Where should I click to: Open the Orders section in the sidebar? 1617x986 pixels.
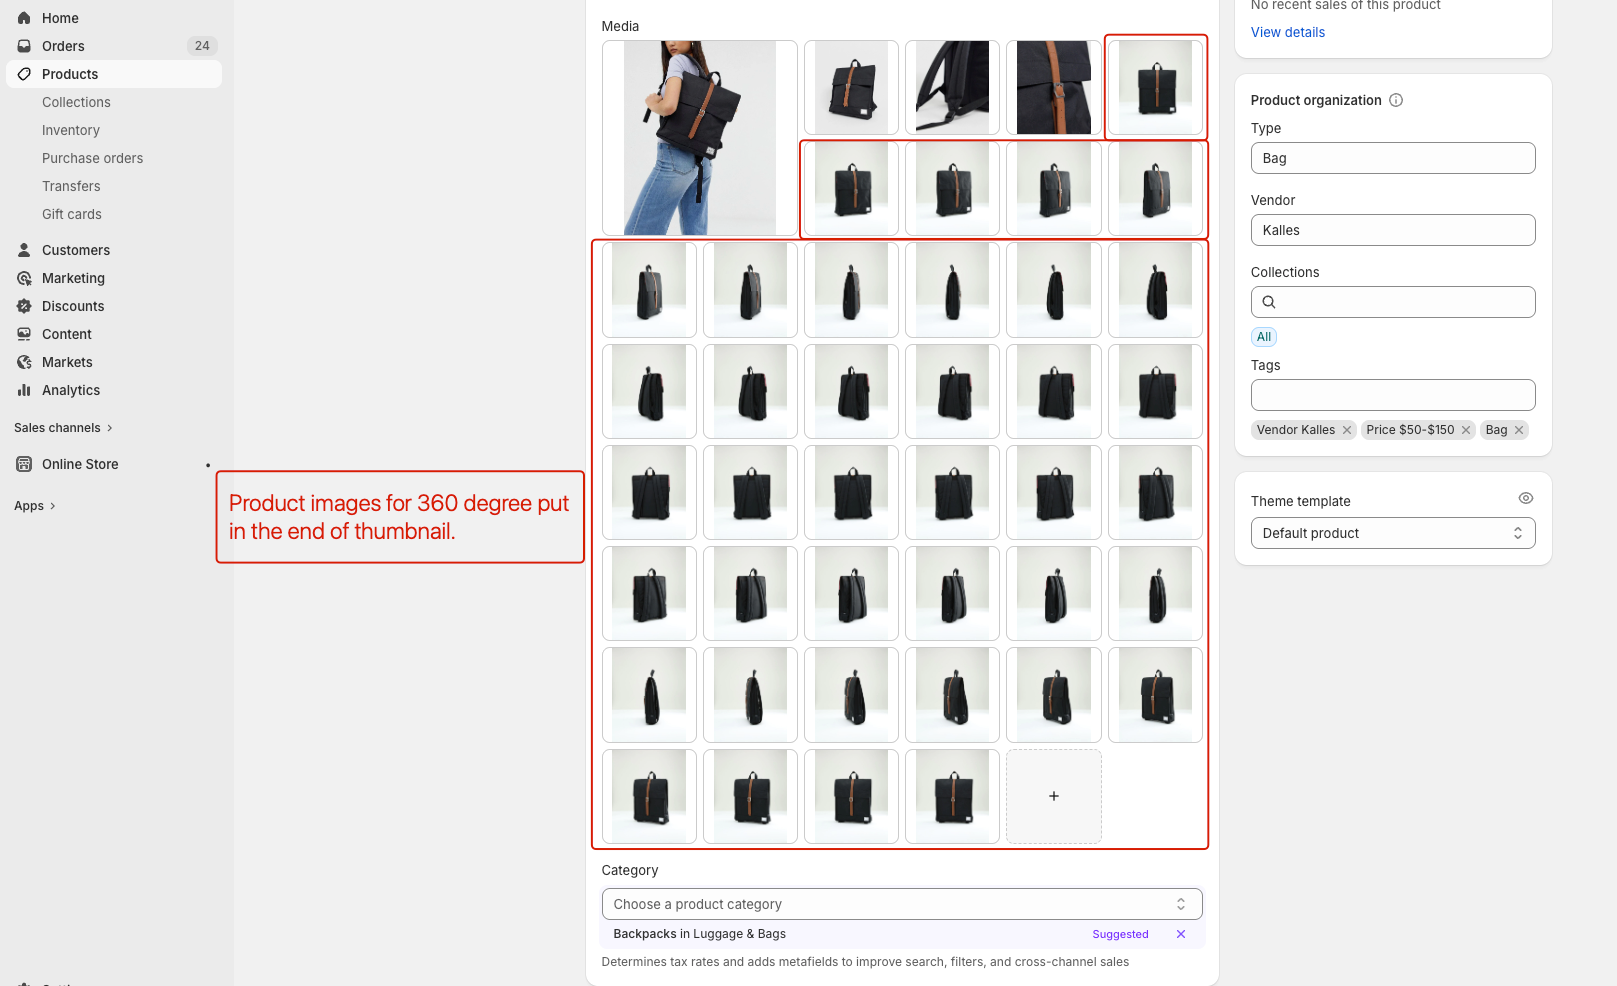[62, 45]
